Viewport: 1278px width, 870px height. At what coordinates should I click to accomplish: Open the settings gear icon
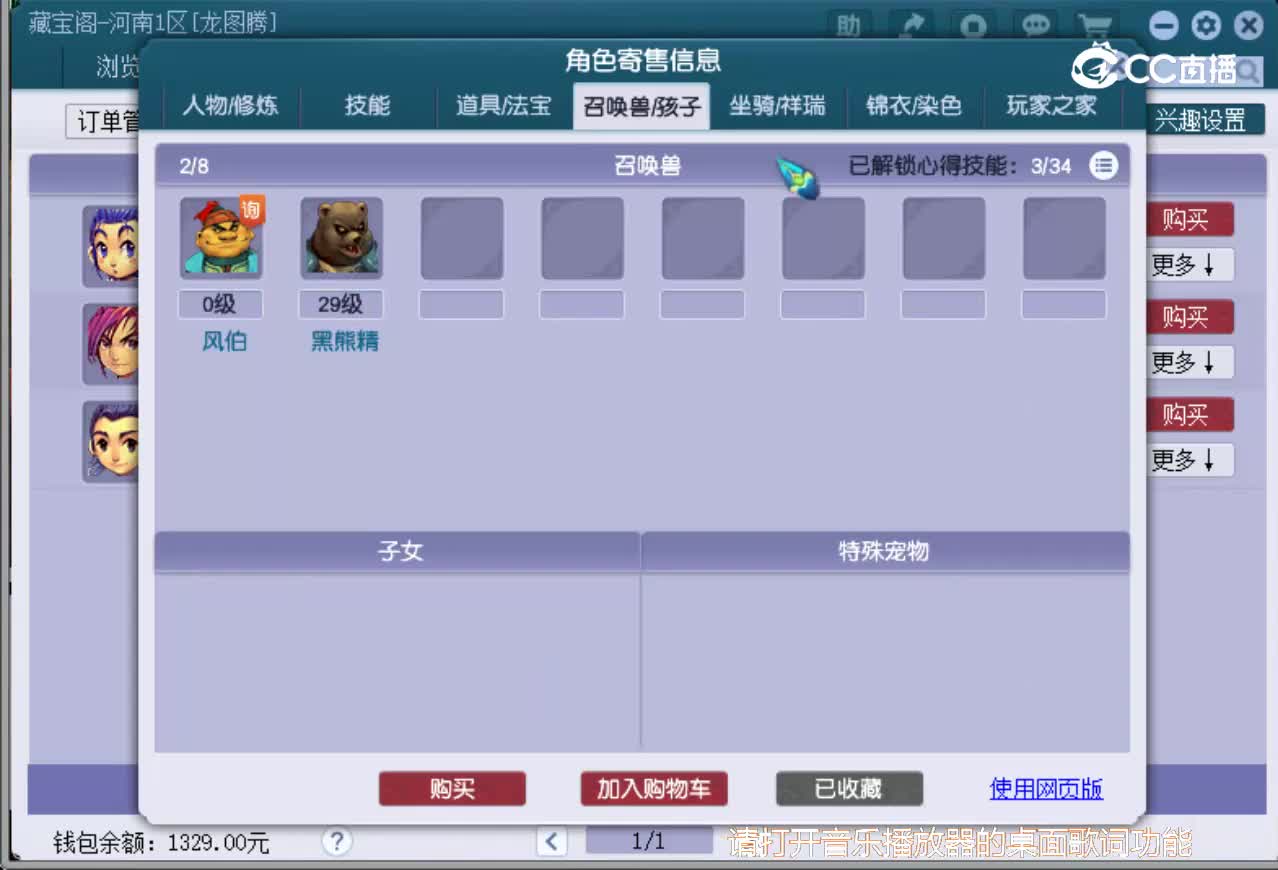pyautogui.click(x=1206, y=25)
